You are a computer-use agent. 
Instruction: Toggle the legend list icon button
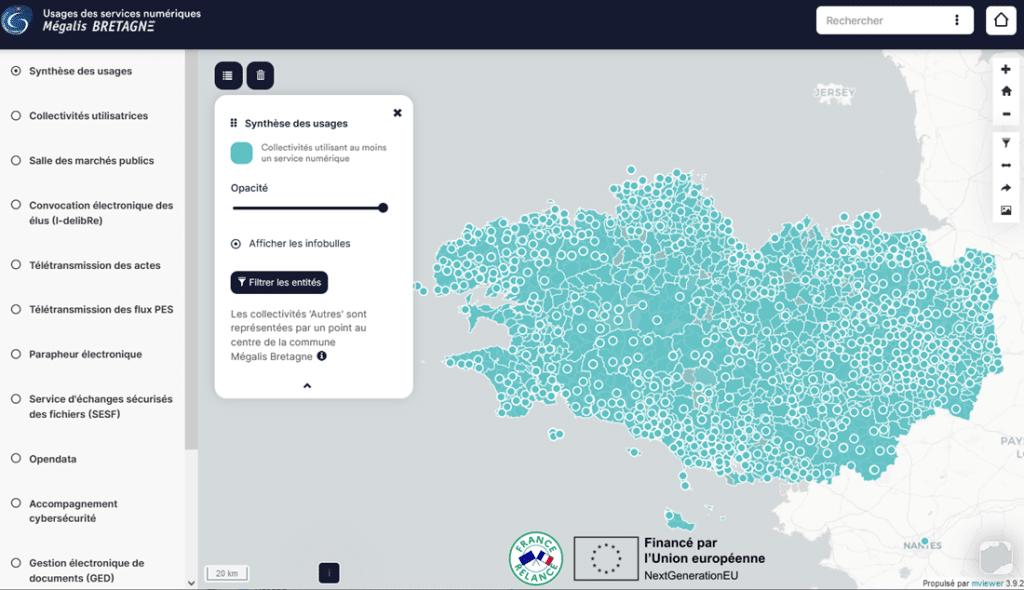click(228, 75)
